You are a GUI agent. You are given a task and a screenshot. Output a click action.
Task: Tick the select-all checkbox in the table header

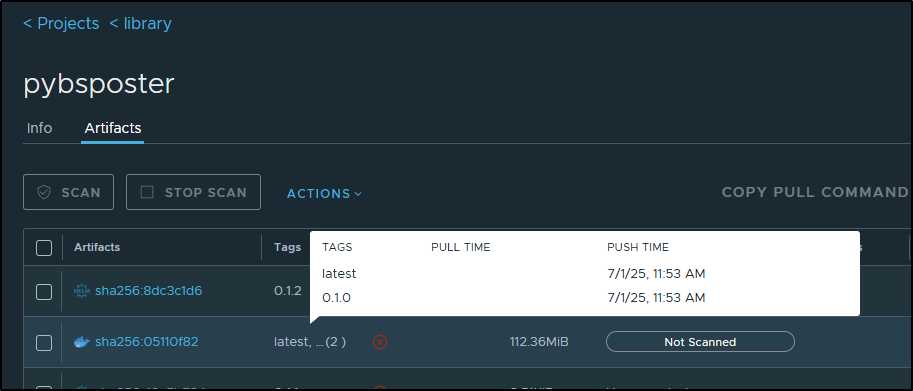(x=44, y=248)
